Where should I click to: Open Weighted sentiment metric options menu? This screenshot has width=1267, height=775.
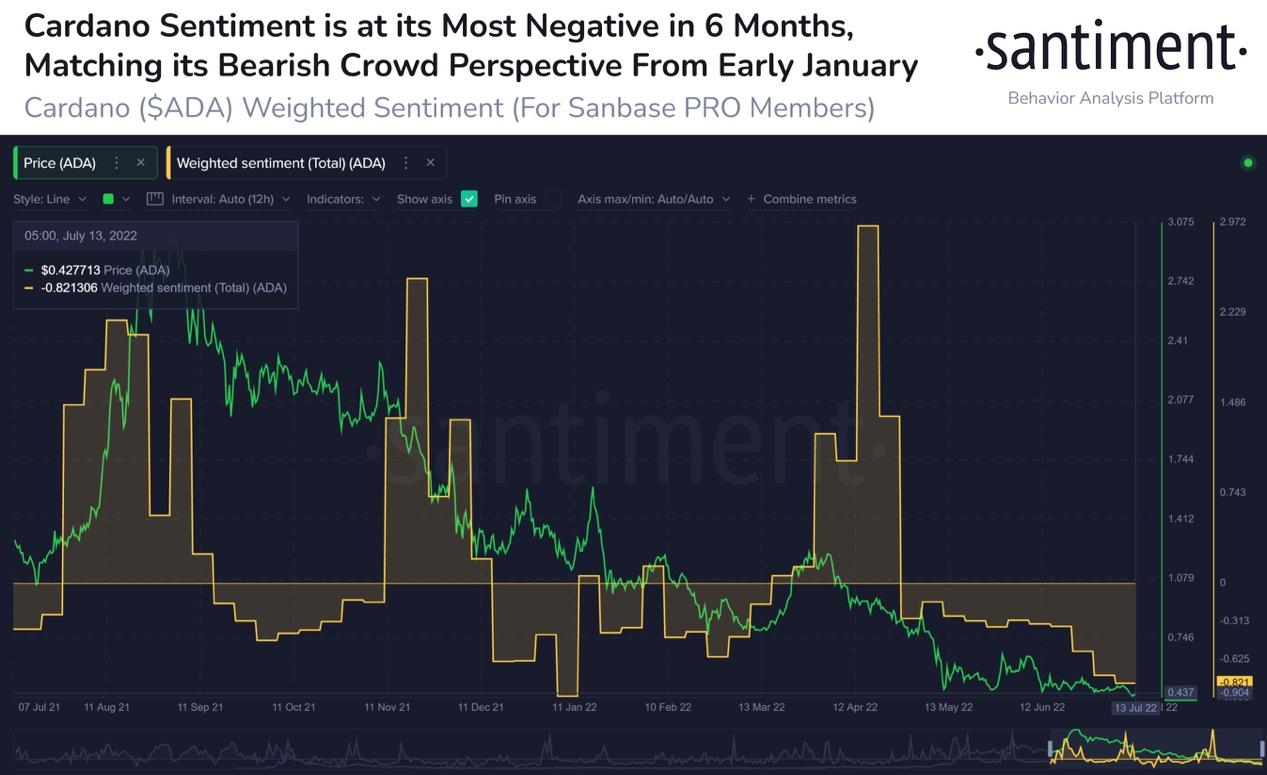pyautogui.click(x=406, y=163)
